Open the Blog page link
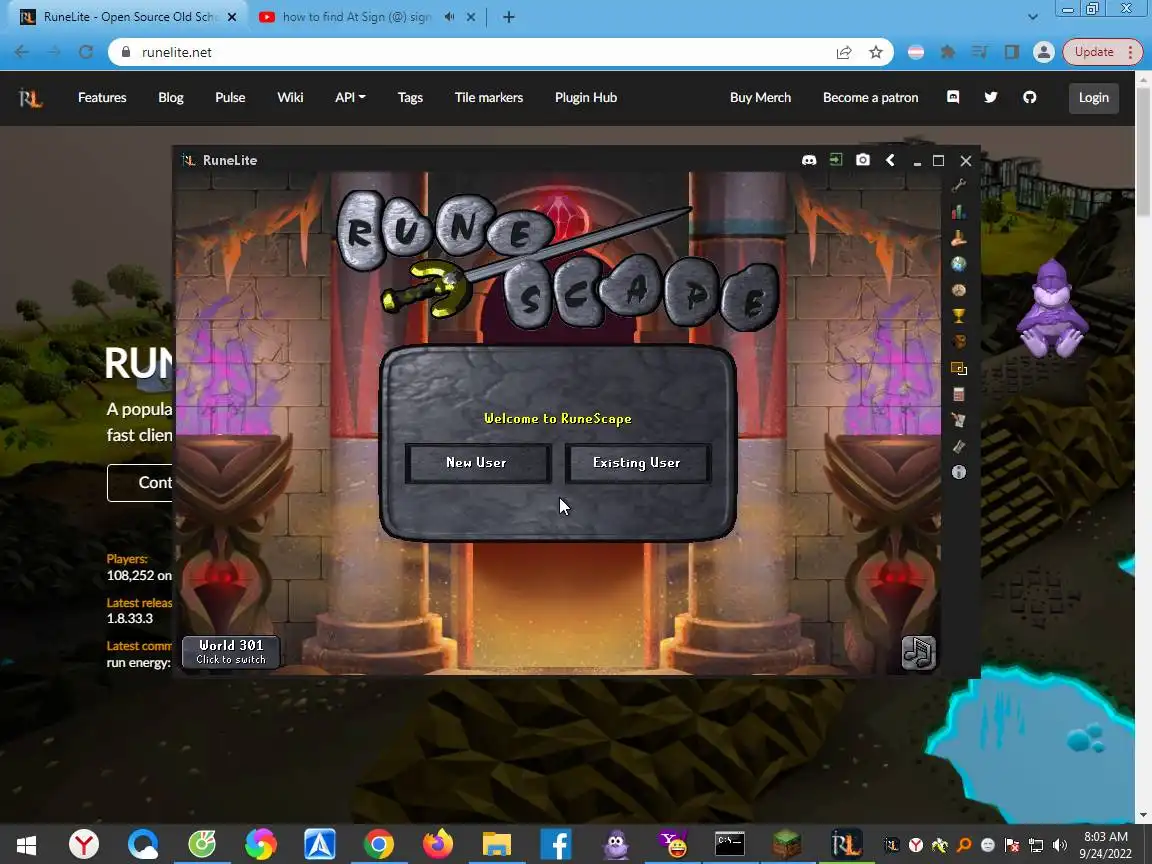Viewport: 1152px width, 864px height. point(170,98)
